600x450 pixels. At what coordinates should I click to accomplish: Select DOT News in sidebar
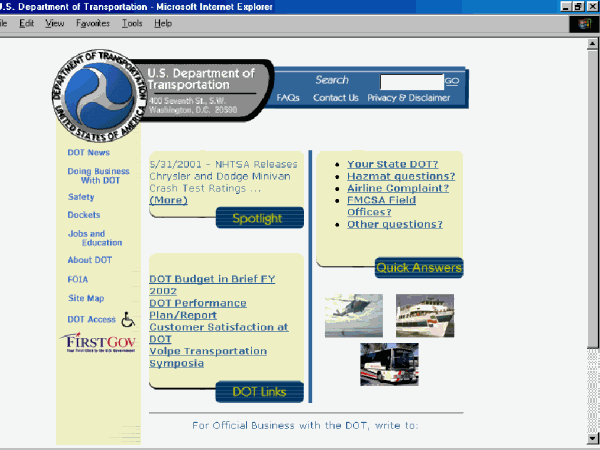point(88,153)
